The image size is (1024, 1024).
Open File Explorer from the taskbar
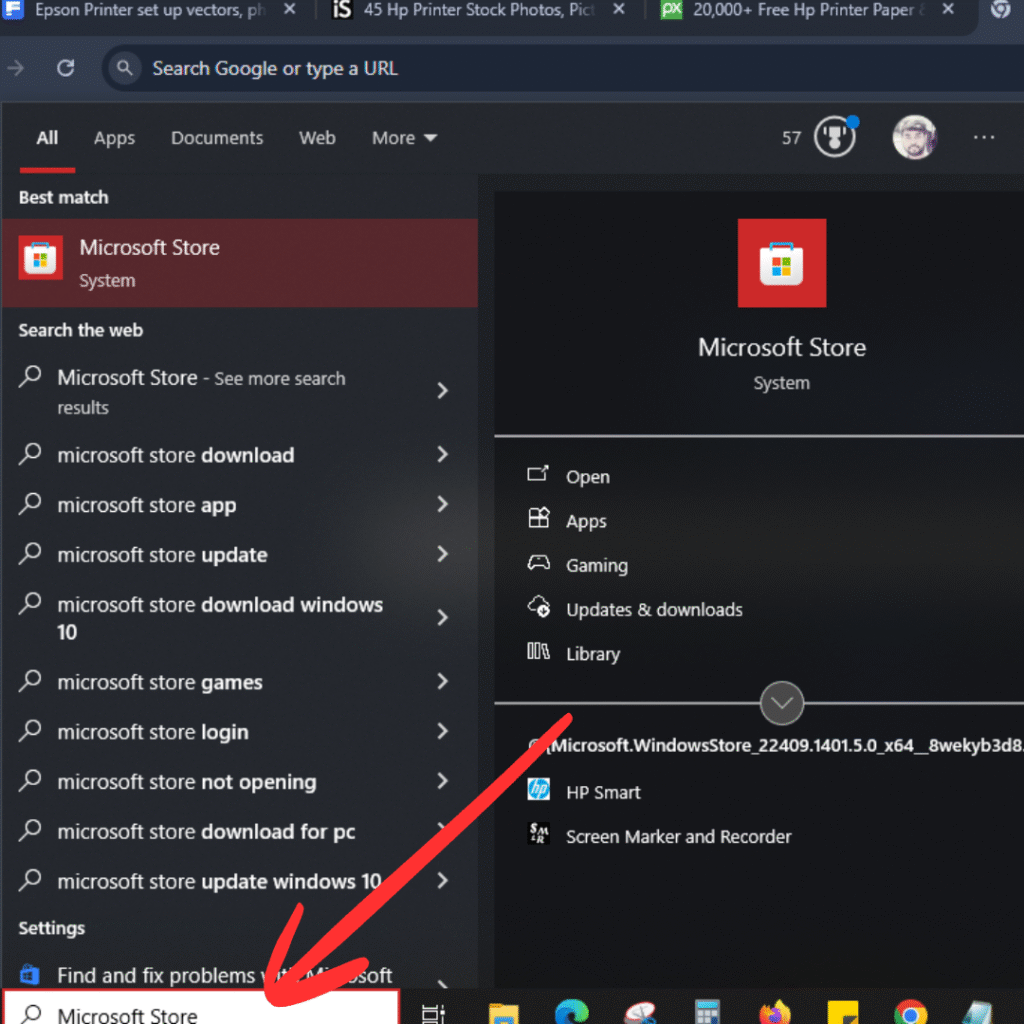click(x=504, y=1013)
